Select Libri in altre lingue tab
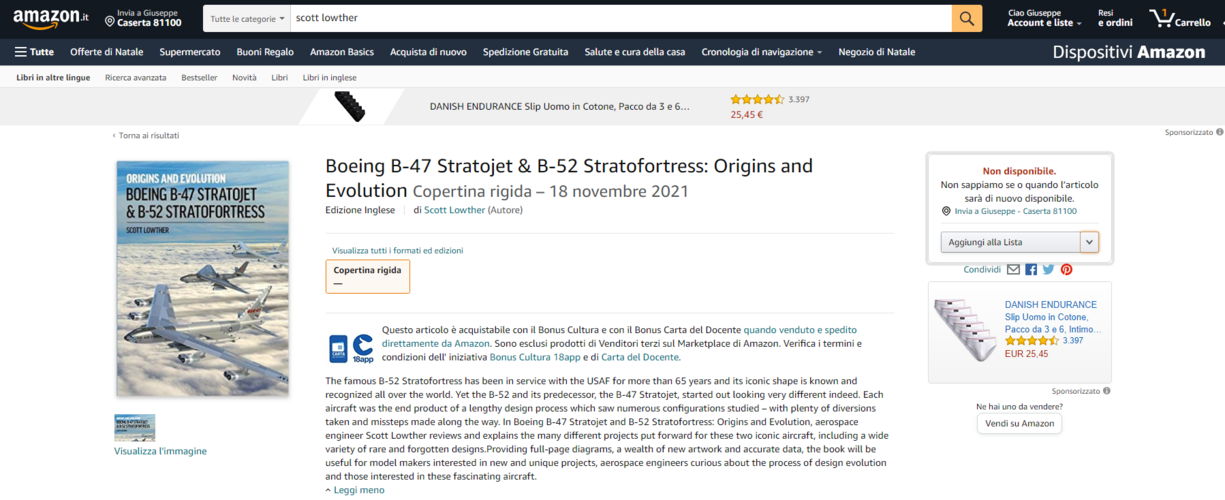 53,77
